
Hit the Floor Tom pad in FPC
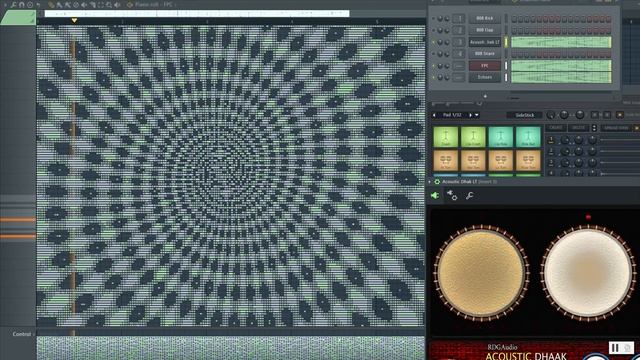click(528, 160)
